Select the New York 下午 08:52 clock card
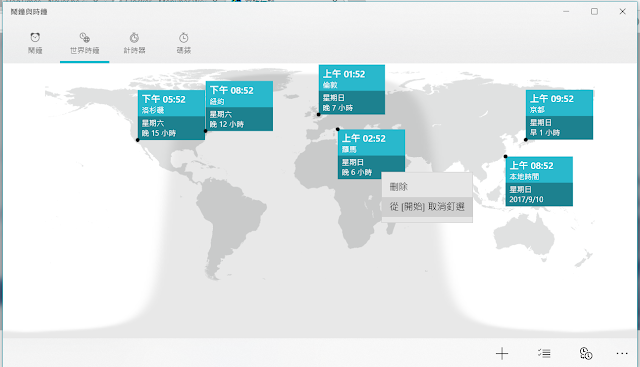The height and width of the screenshot is (367, 640). 239,106
